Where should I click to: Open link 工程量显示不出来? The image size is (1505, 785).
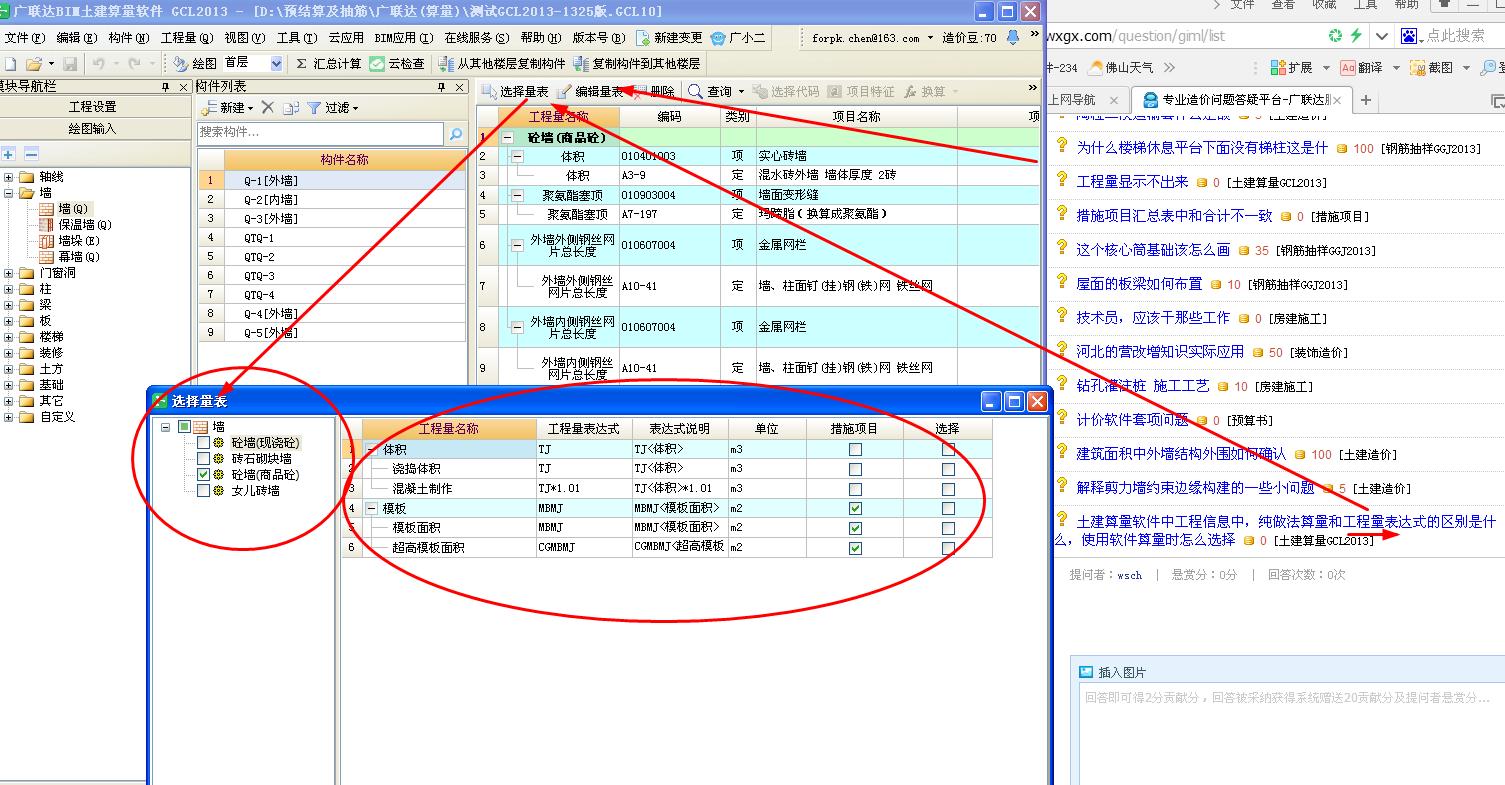click(x=1132, y=182)
